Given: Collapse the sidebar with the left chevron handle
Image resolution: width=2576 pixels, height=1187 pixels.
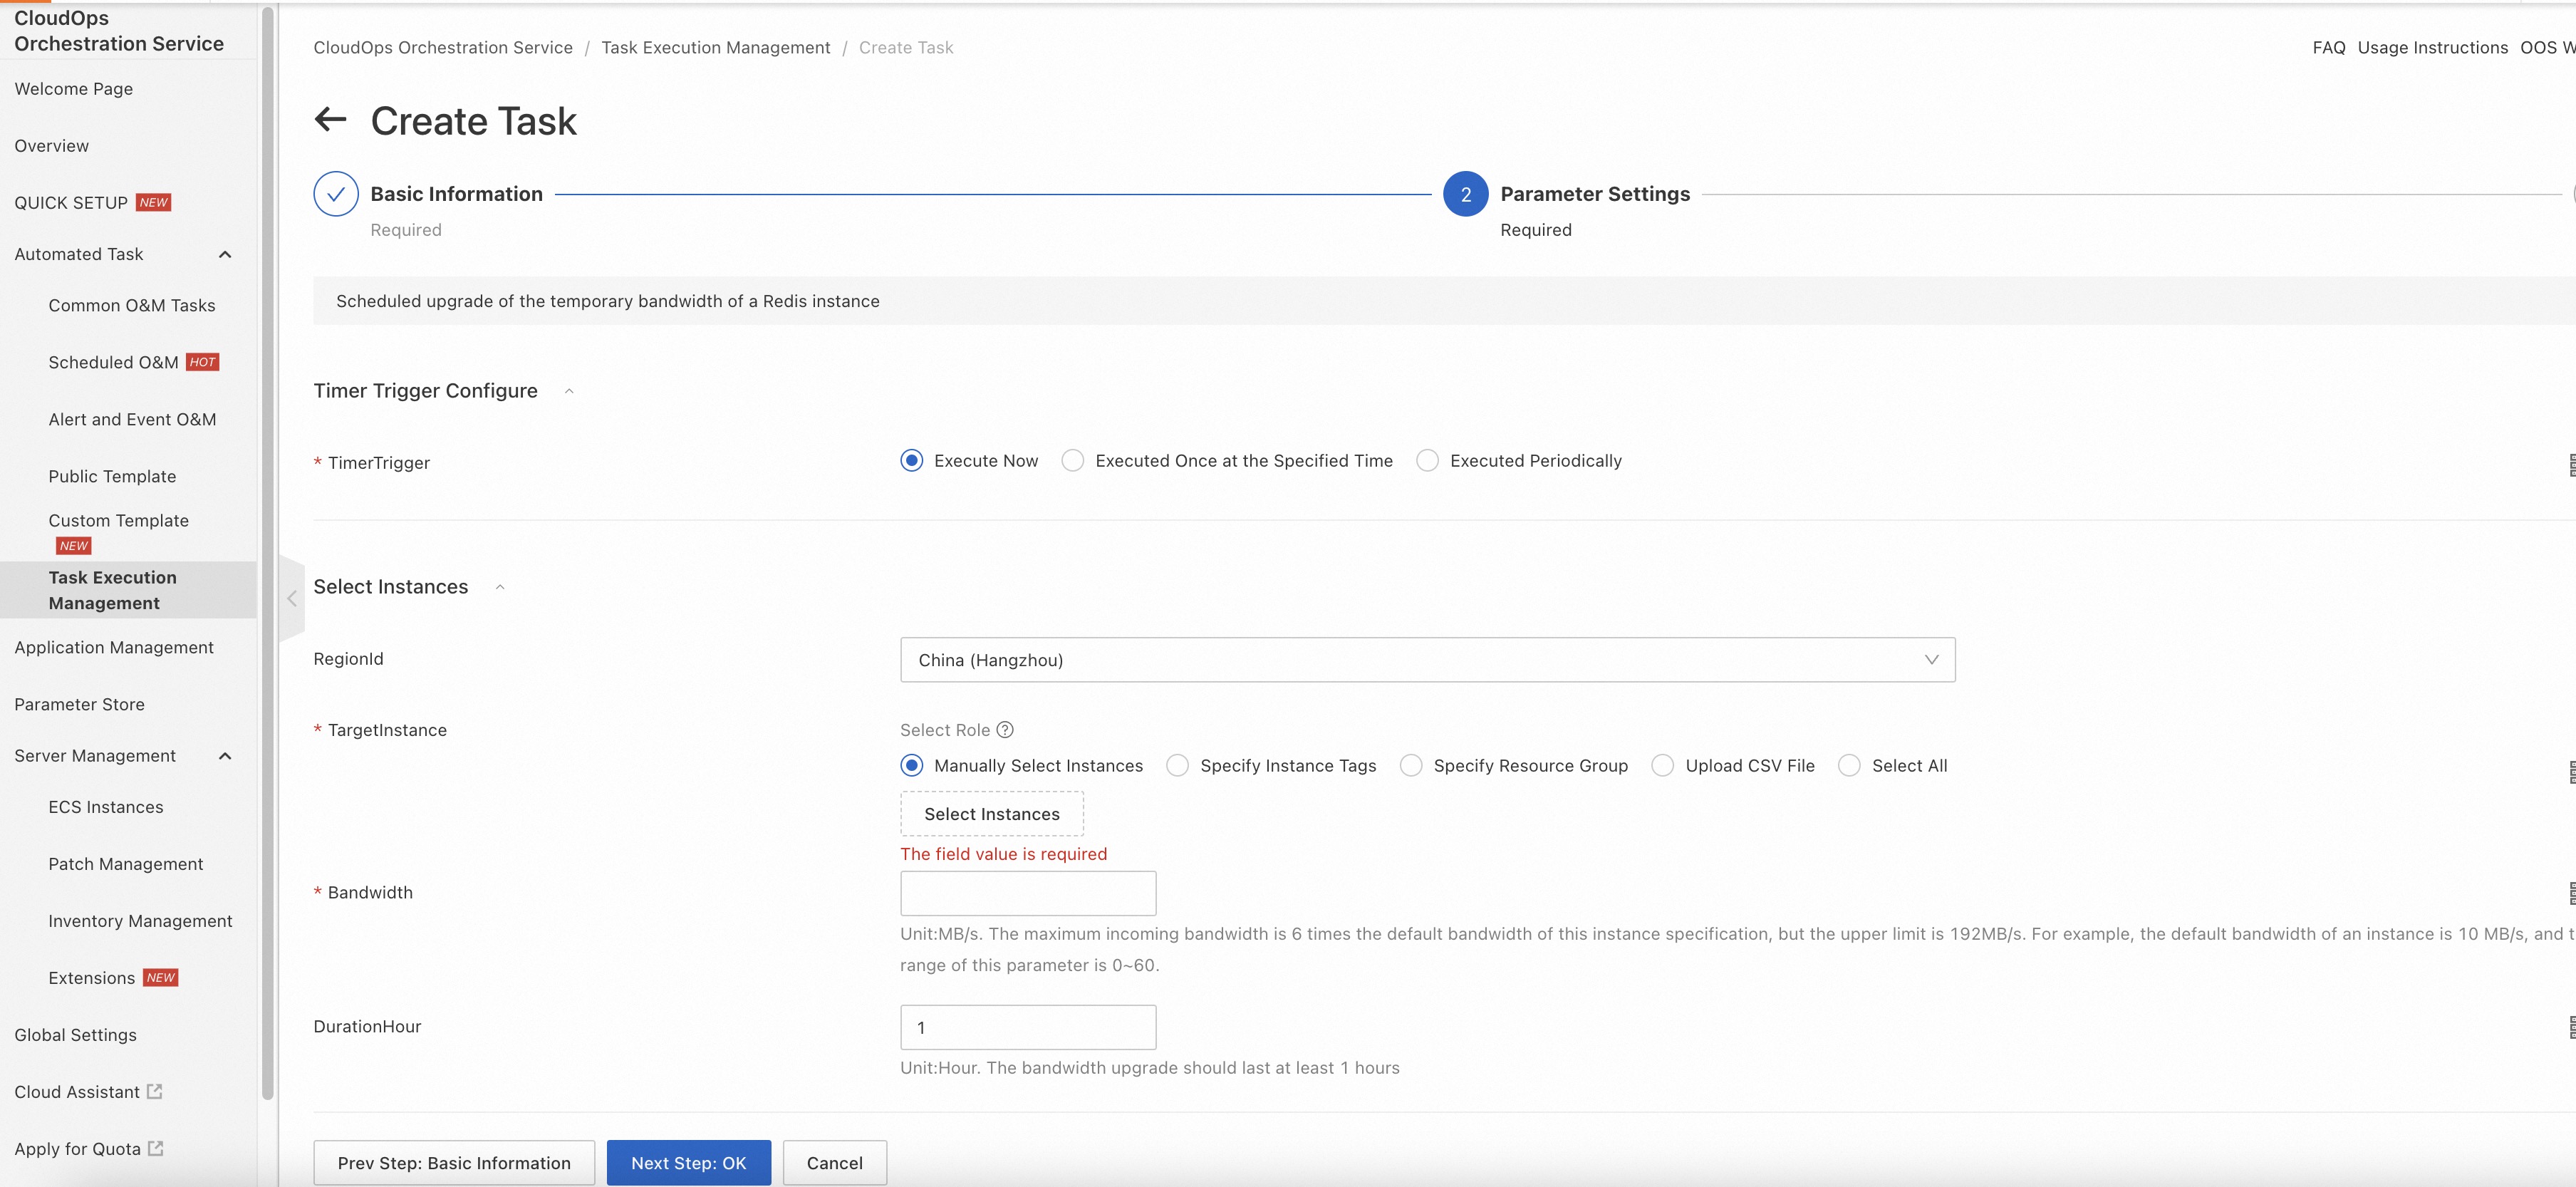Looking at the screenshot, I should tap(291, 598).
